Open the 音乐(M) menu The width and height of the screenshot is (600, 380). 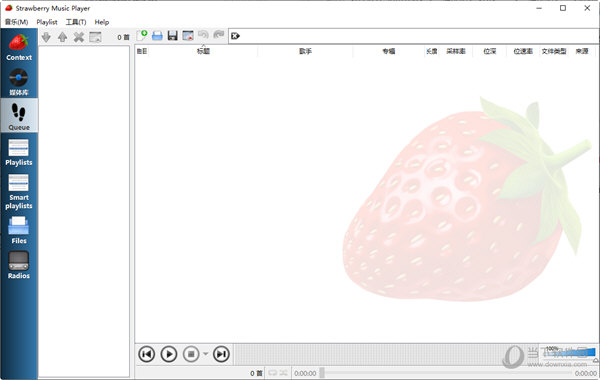(16, 22)
